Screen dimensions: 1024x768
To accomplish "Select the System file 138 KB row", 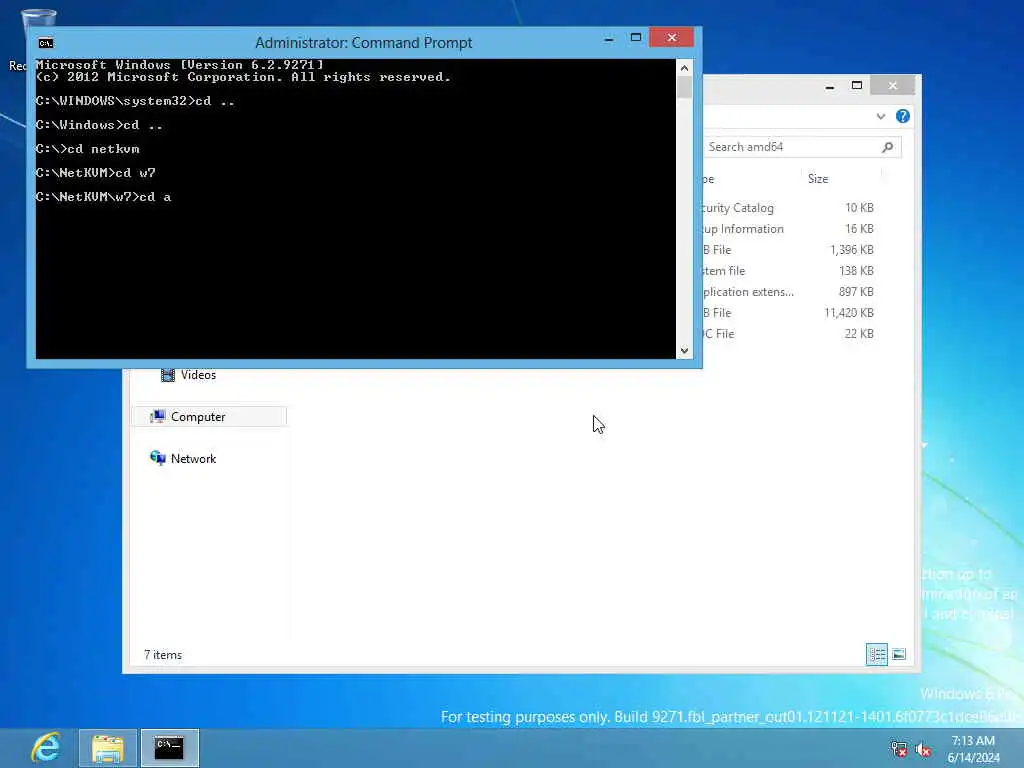I will pos(790,270).
